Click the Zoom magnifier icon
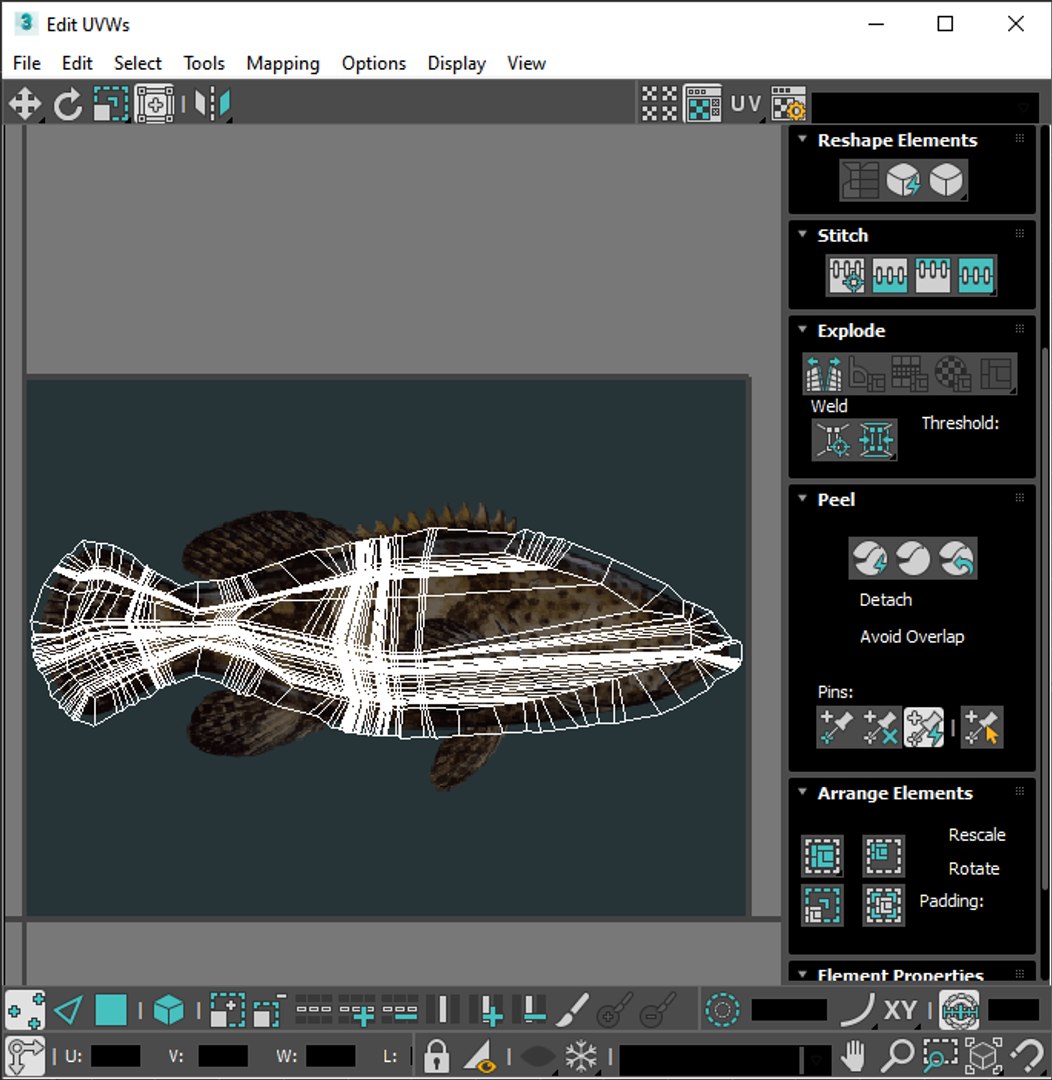Screen dimensions: 1052x1080 point(897,1055)
